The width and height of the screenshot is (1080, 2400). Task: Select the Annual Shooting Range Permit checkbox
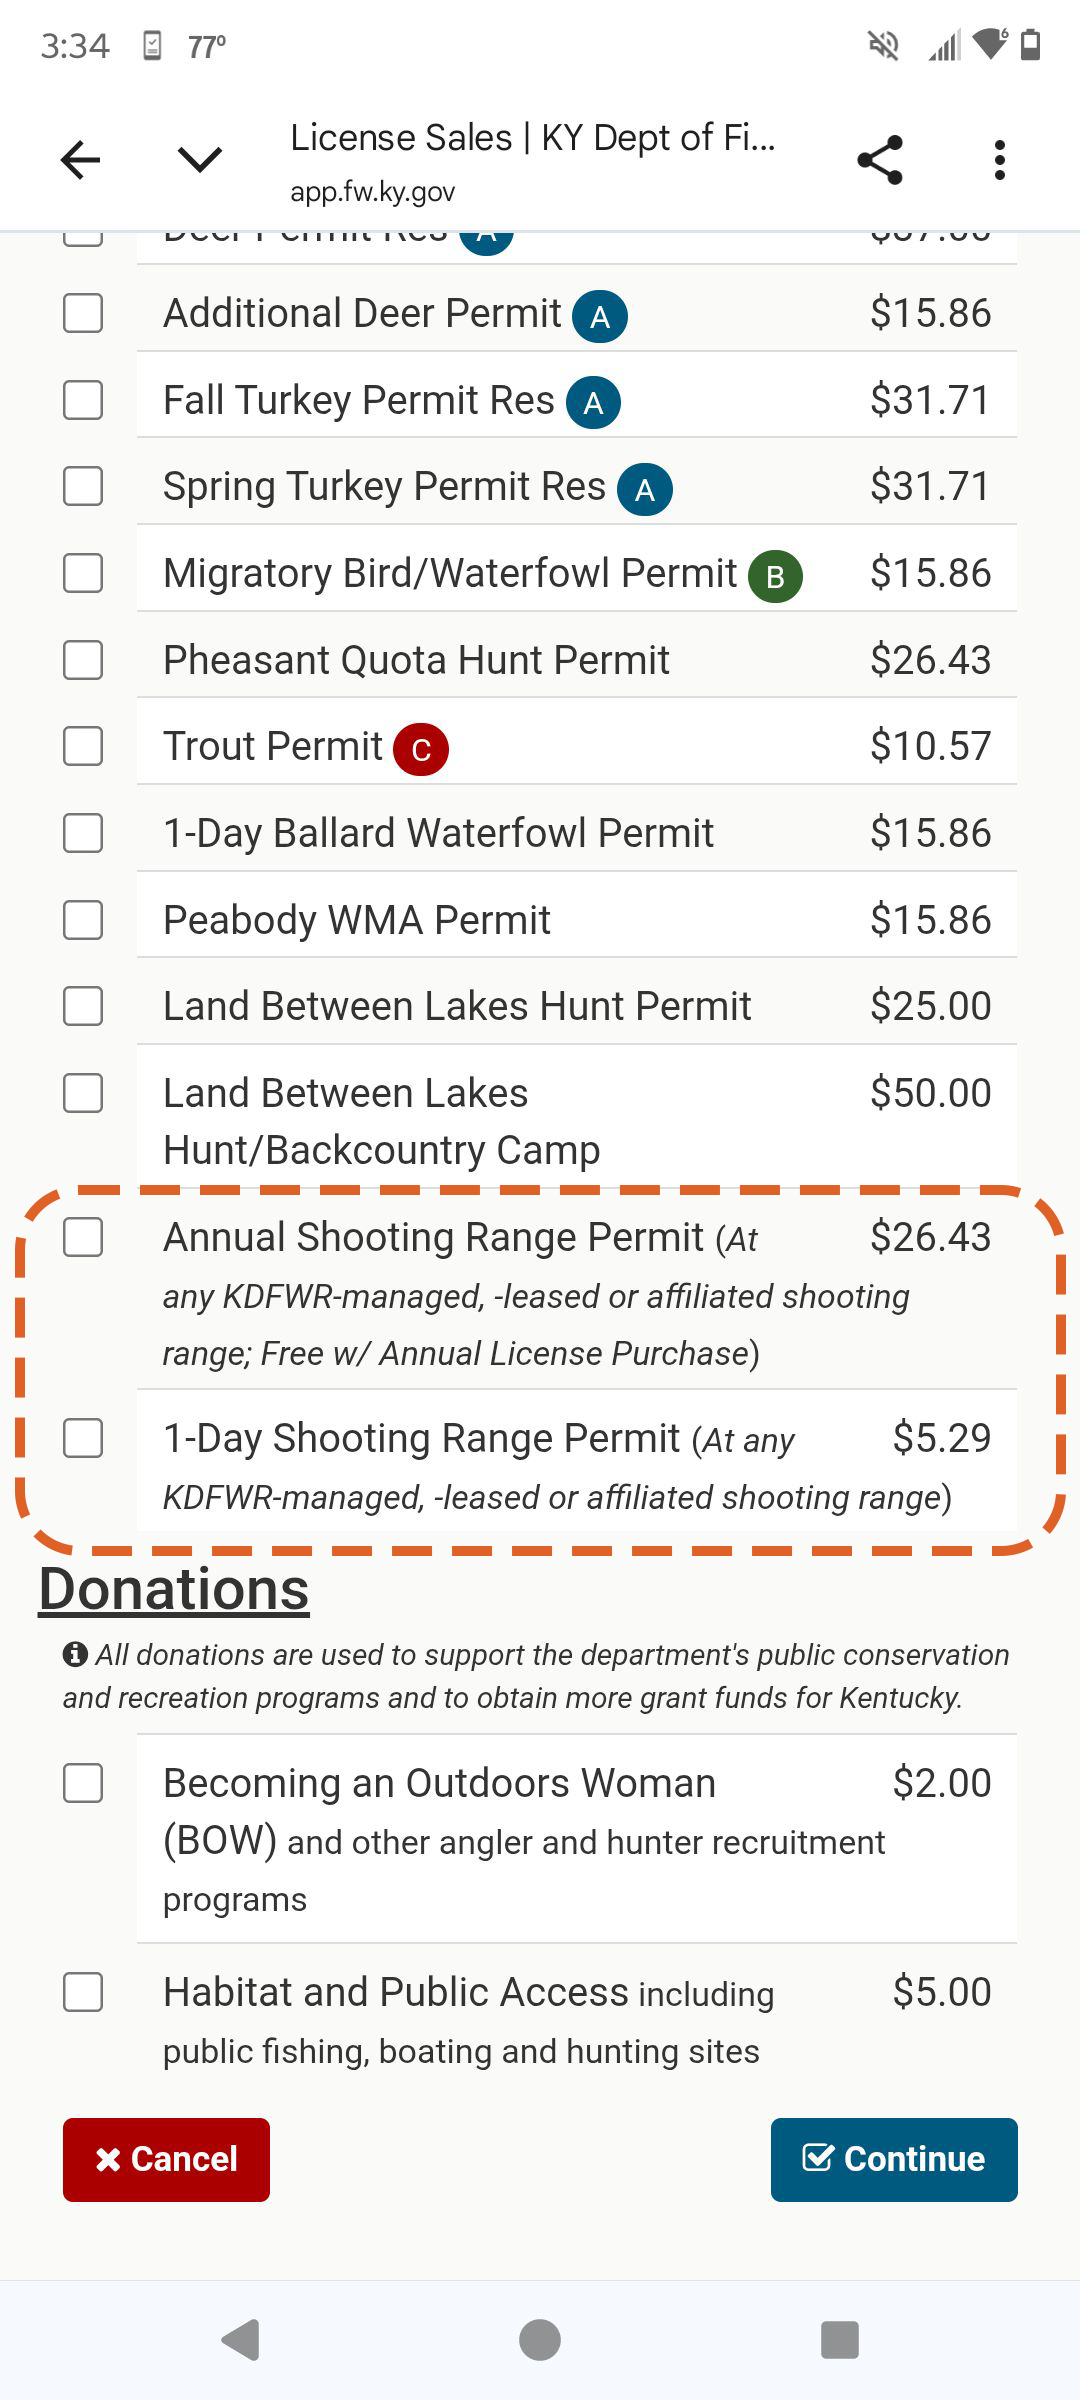tap(83, 1238)
